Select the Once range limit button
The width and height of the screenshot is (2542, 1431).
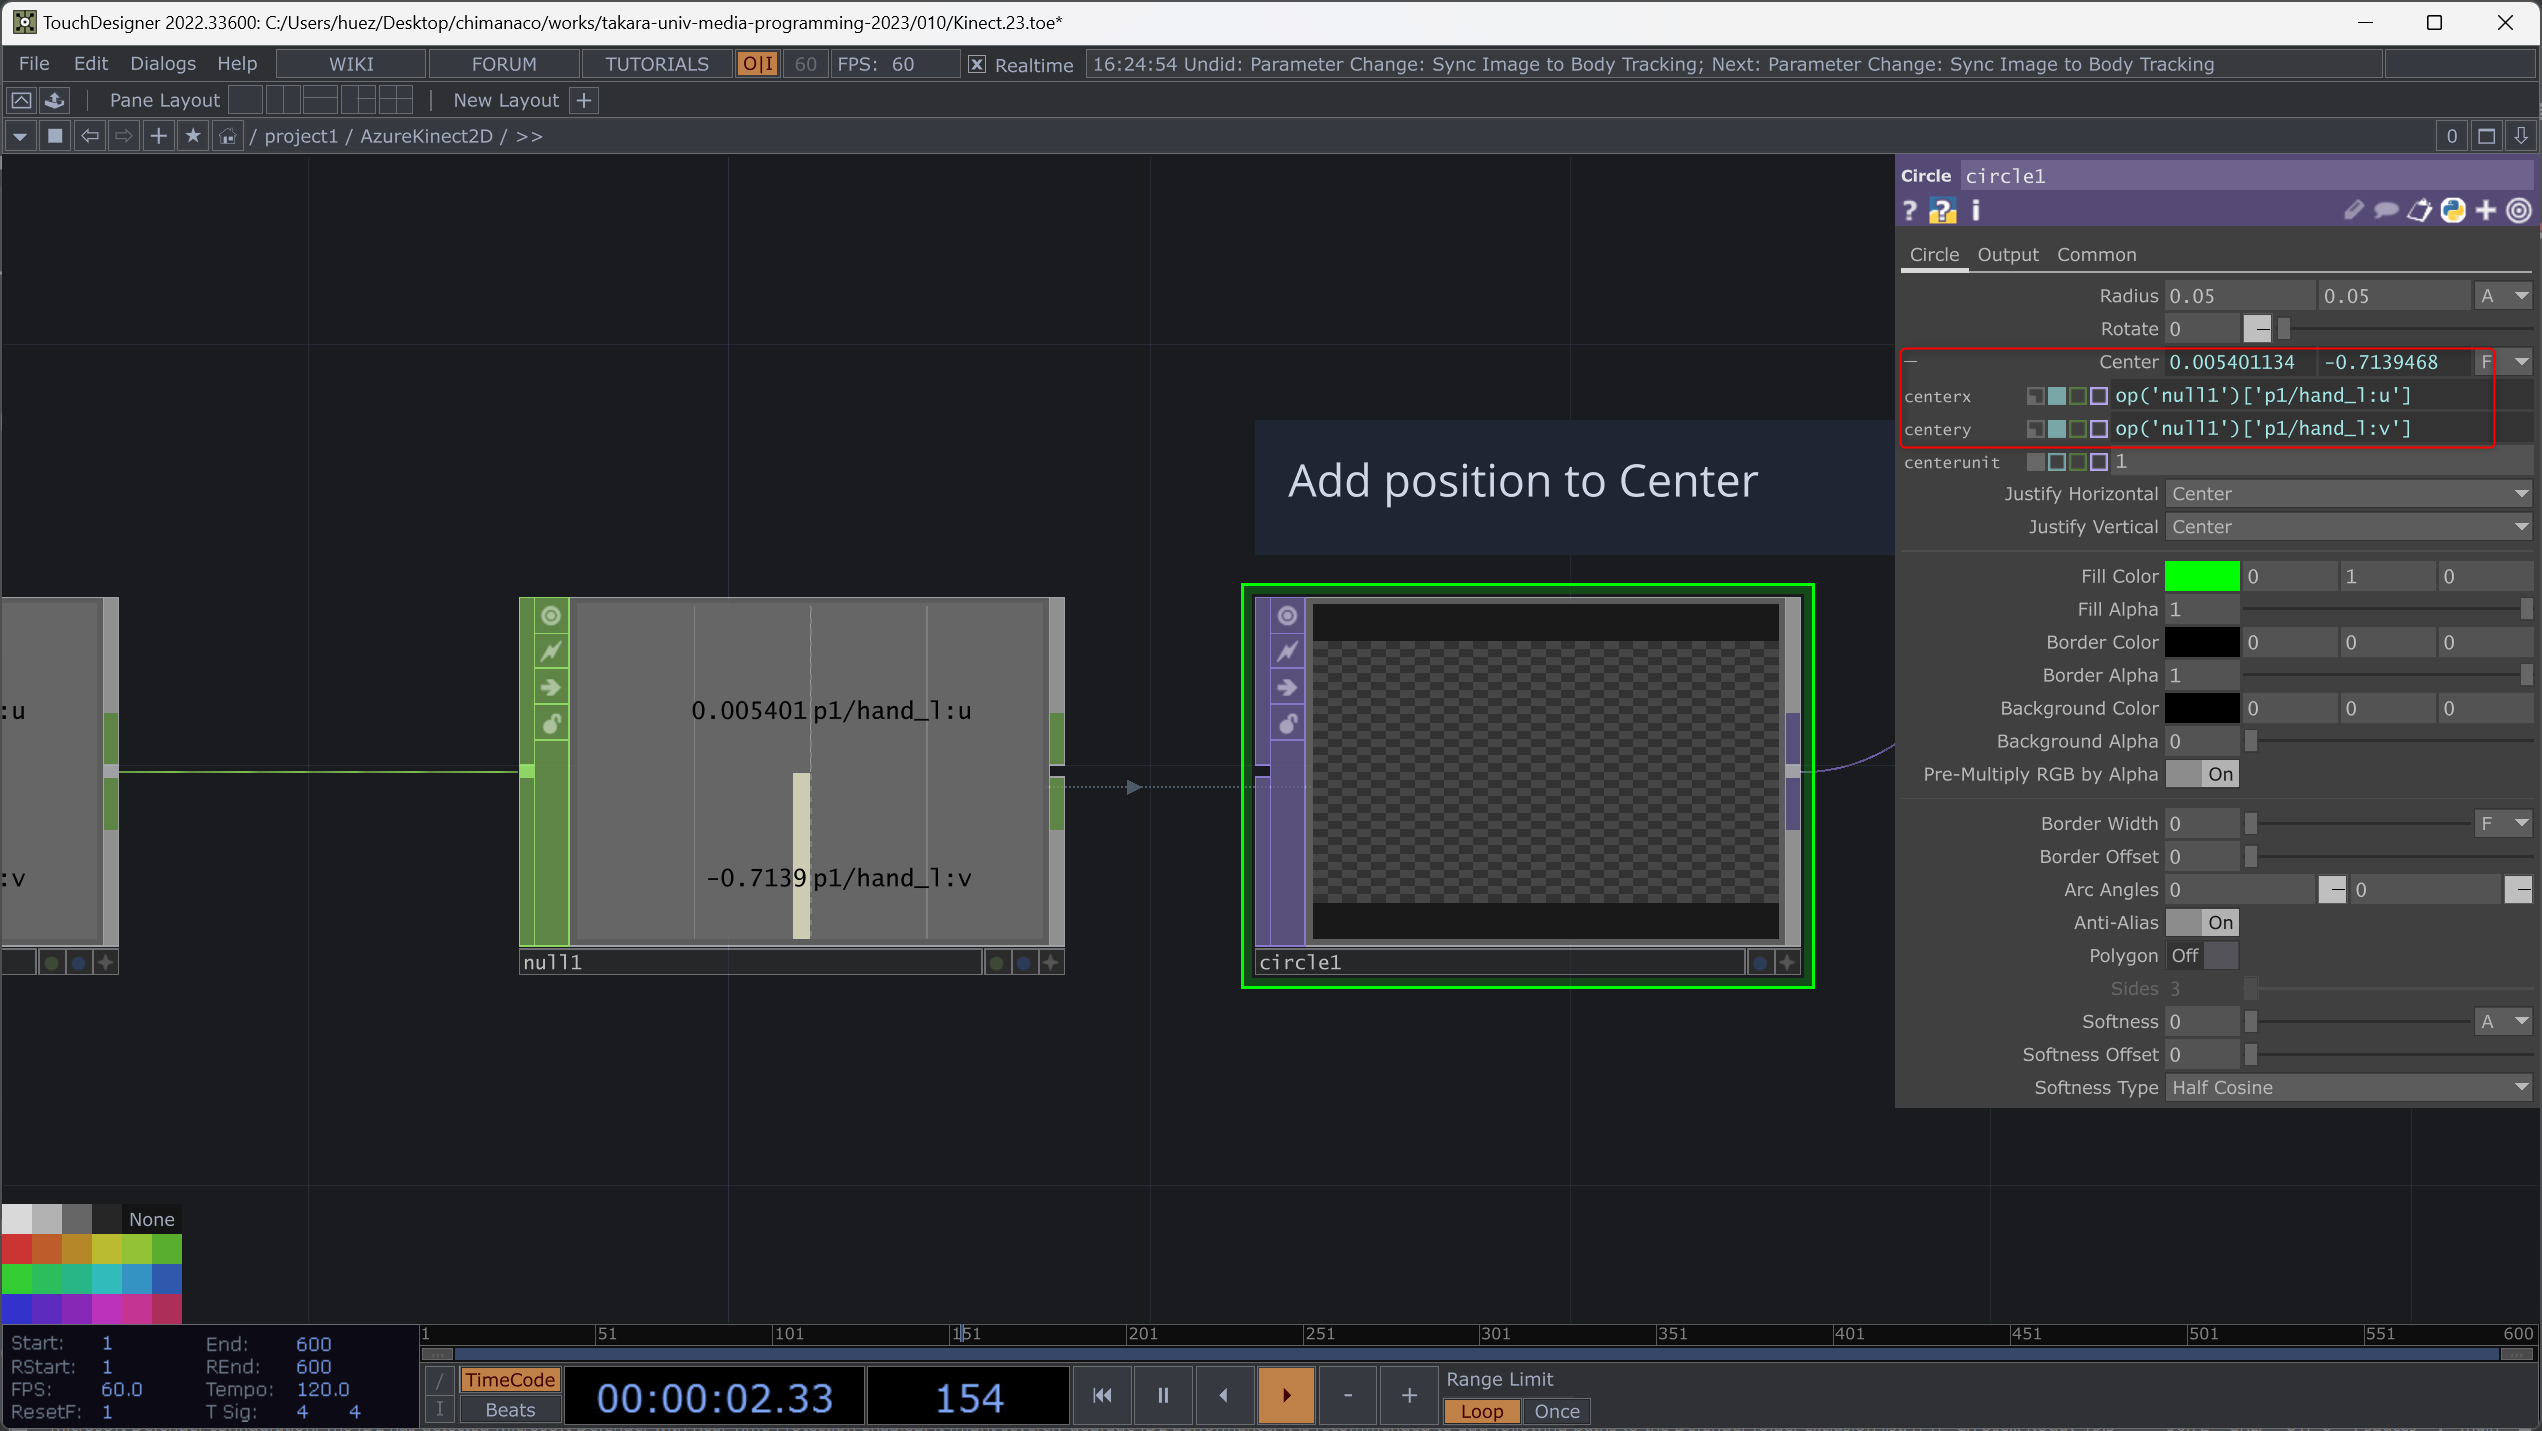[x=1556, y=1411]
